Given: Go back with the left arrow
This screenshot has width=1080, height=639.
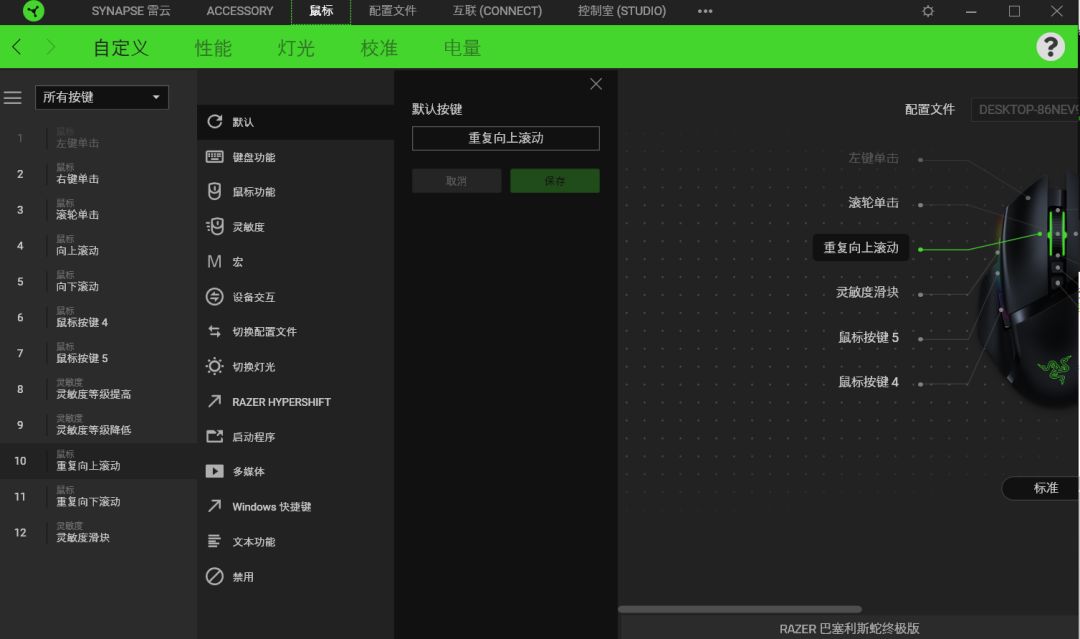Looking at the screenshot, I should click(17, 47).
